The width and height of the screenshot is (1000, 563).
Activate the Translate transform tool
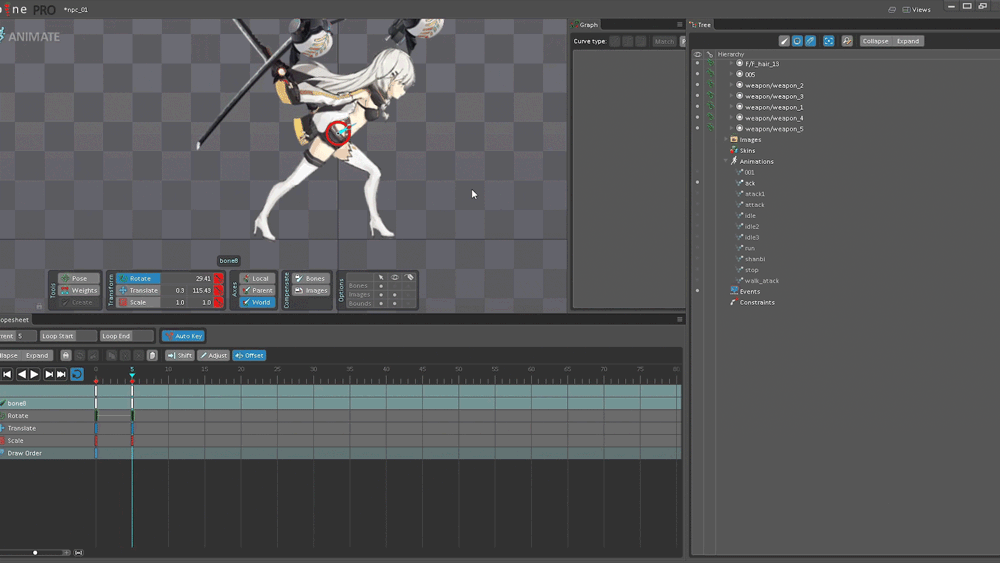138,290
